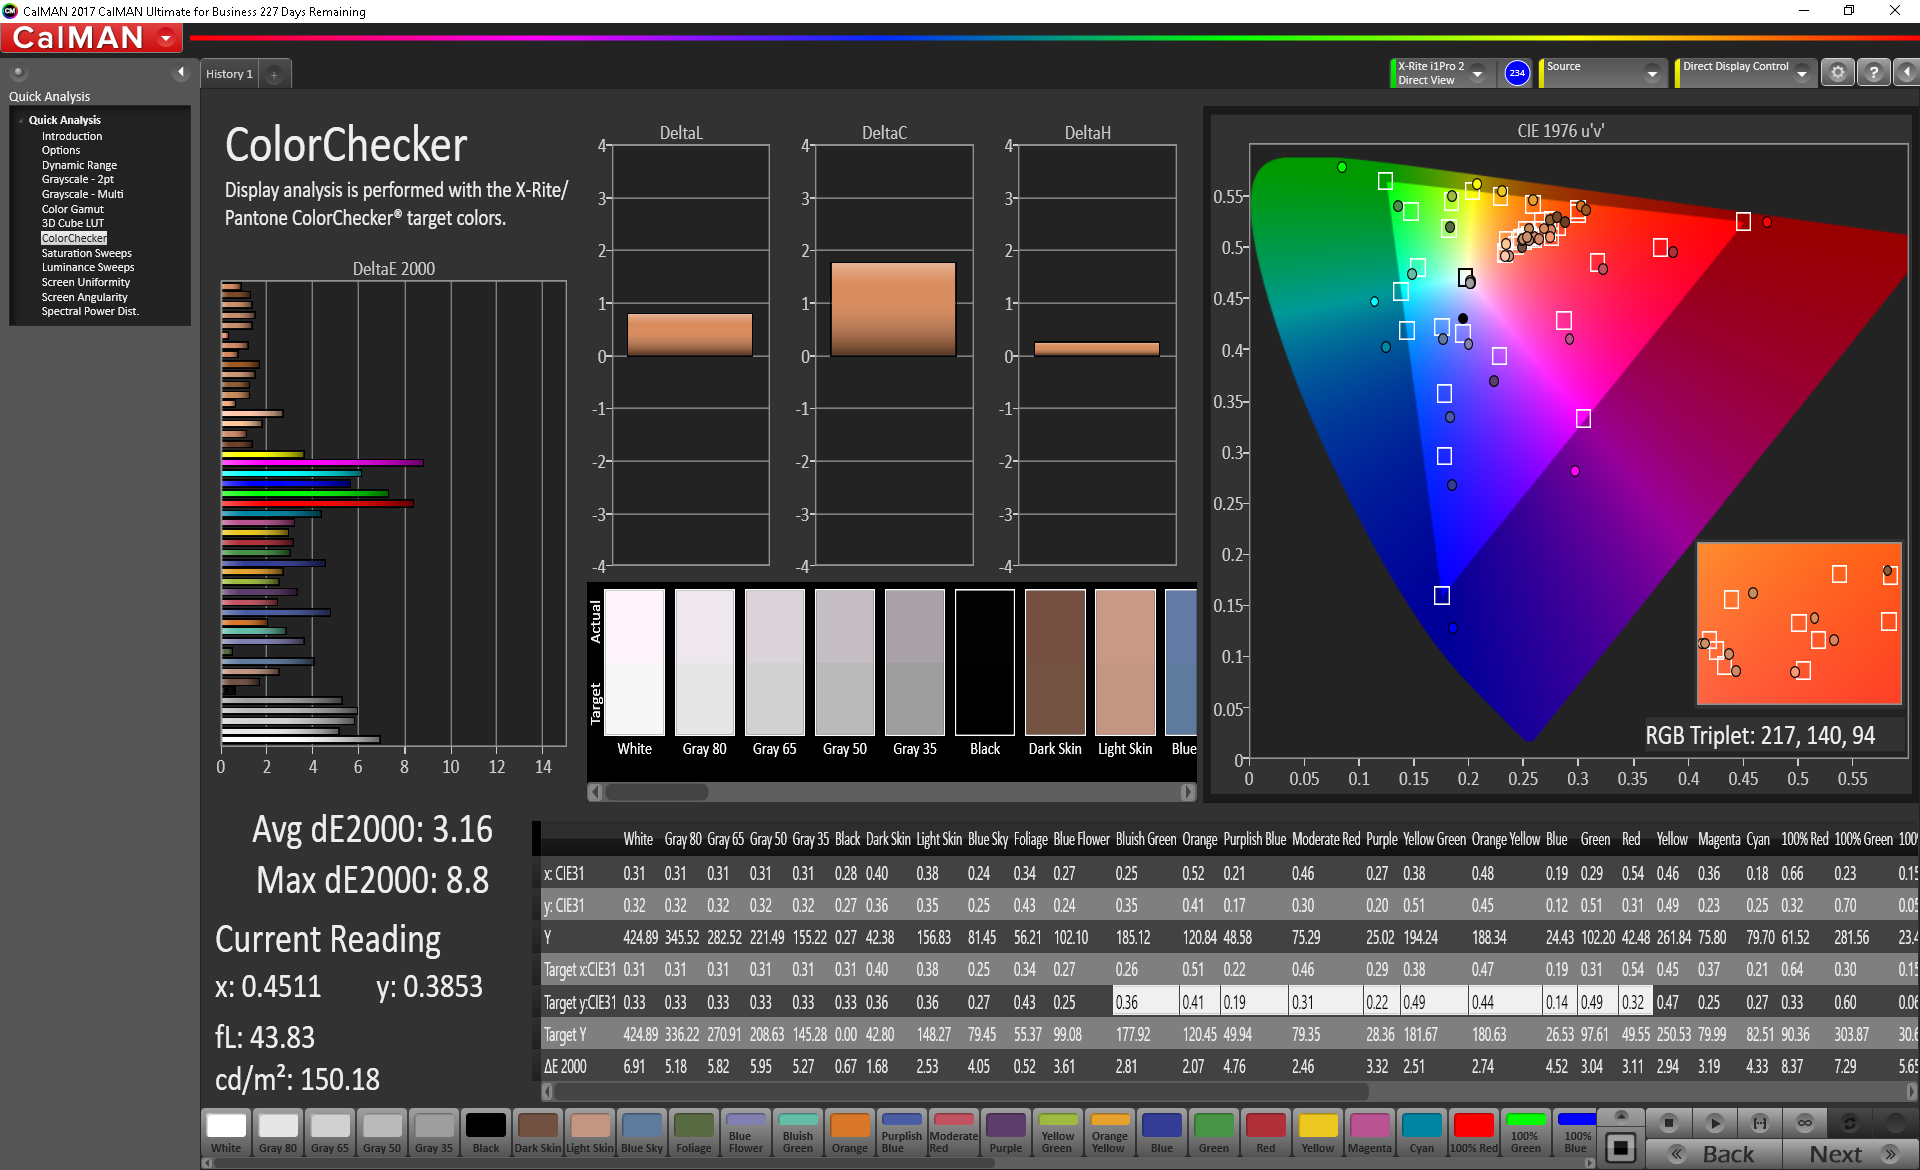Open the CalMAN main menu logo
This screenshot has height=1170, width=1920.
[91, 38]
